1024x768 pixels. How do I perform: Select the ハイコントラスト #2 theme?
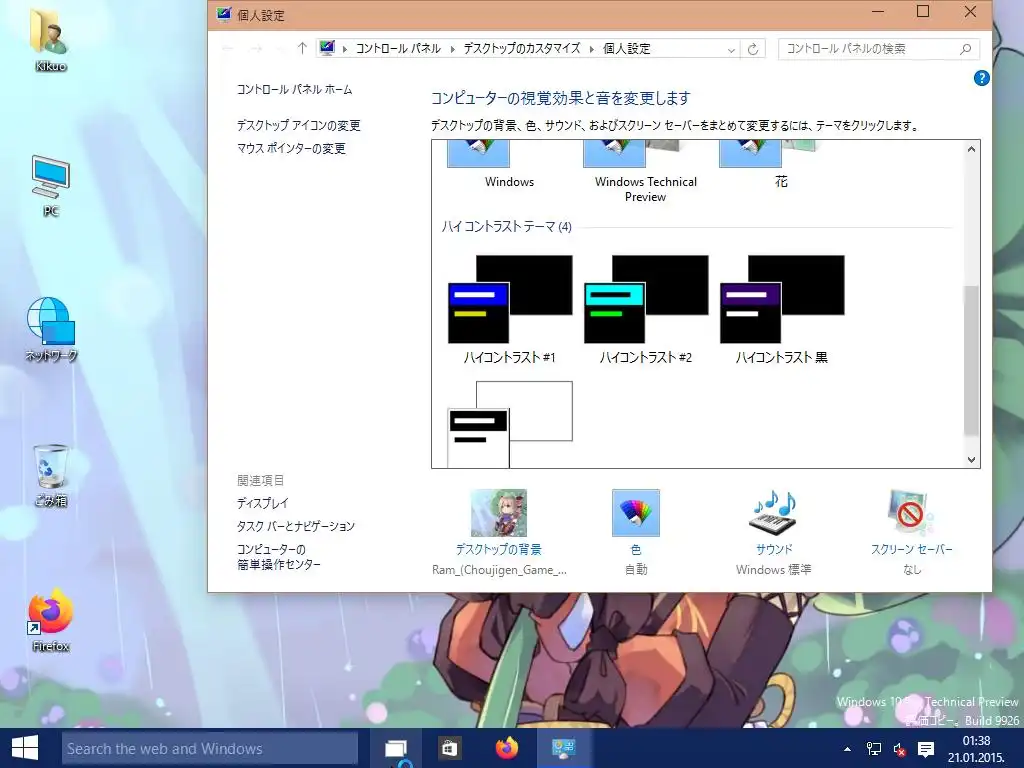tap(645, 310)
